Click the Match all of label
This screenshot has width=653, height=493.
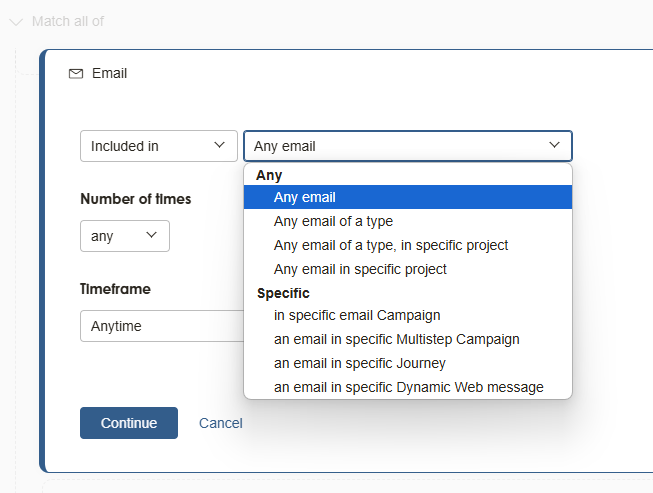tap(67, 21)
